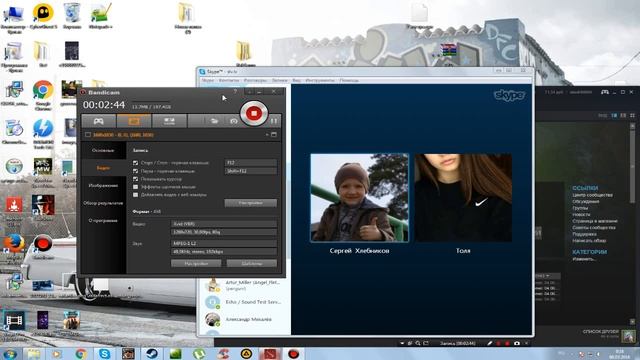Open Обсуждения link in Steam window
This screenshot has width=640, height=360.
pyautogui.click(x=585, y=202)
